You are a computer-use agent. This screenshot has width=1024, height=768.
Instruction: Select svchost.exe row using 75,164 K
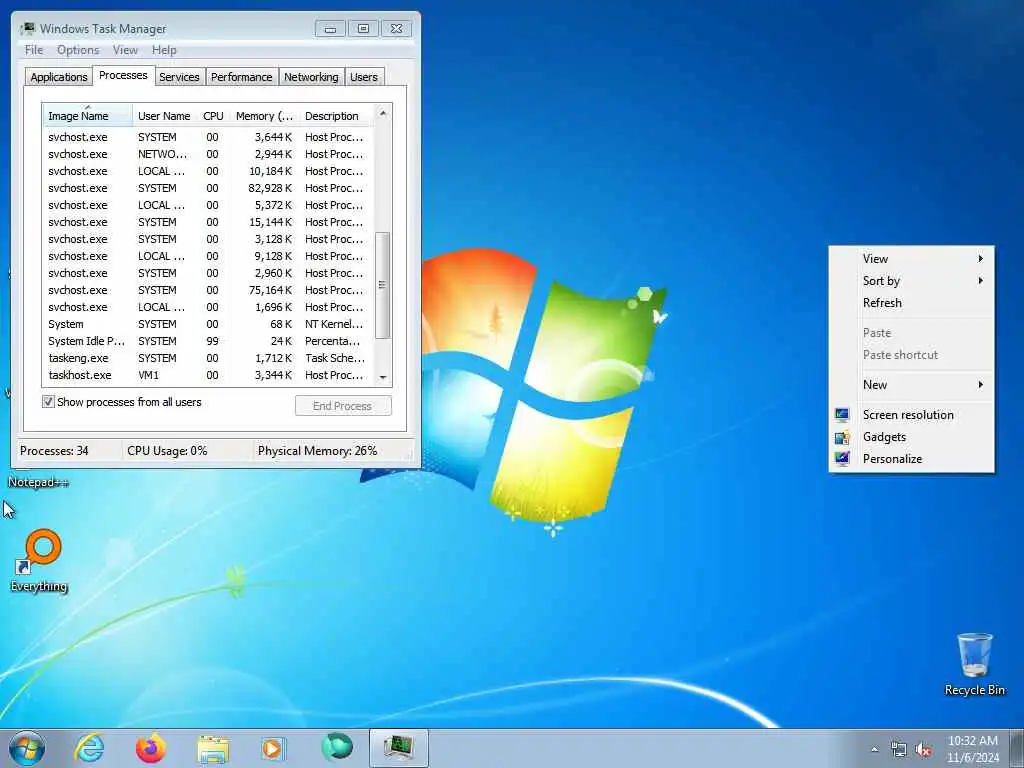pyautogui.click(x=209, y=290)
